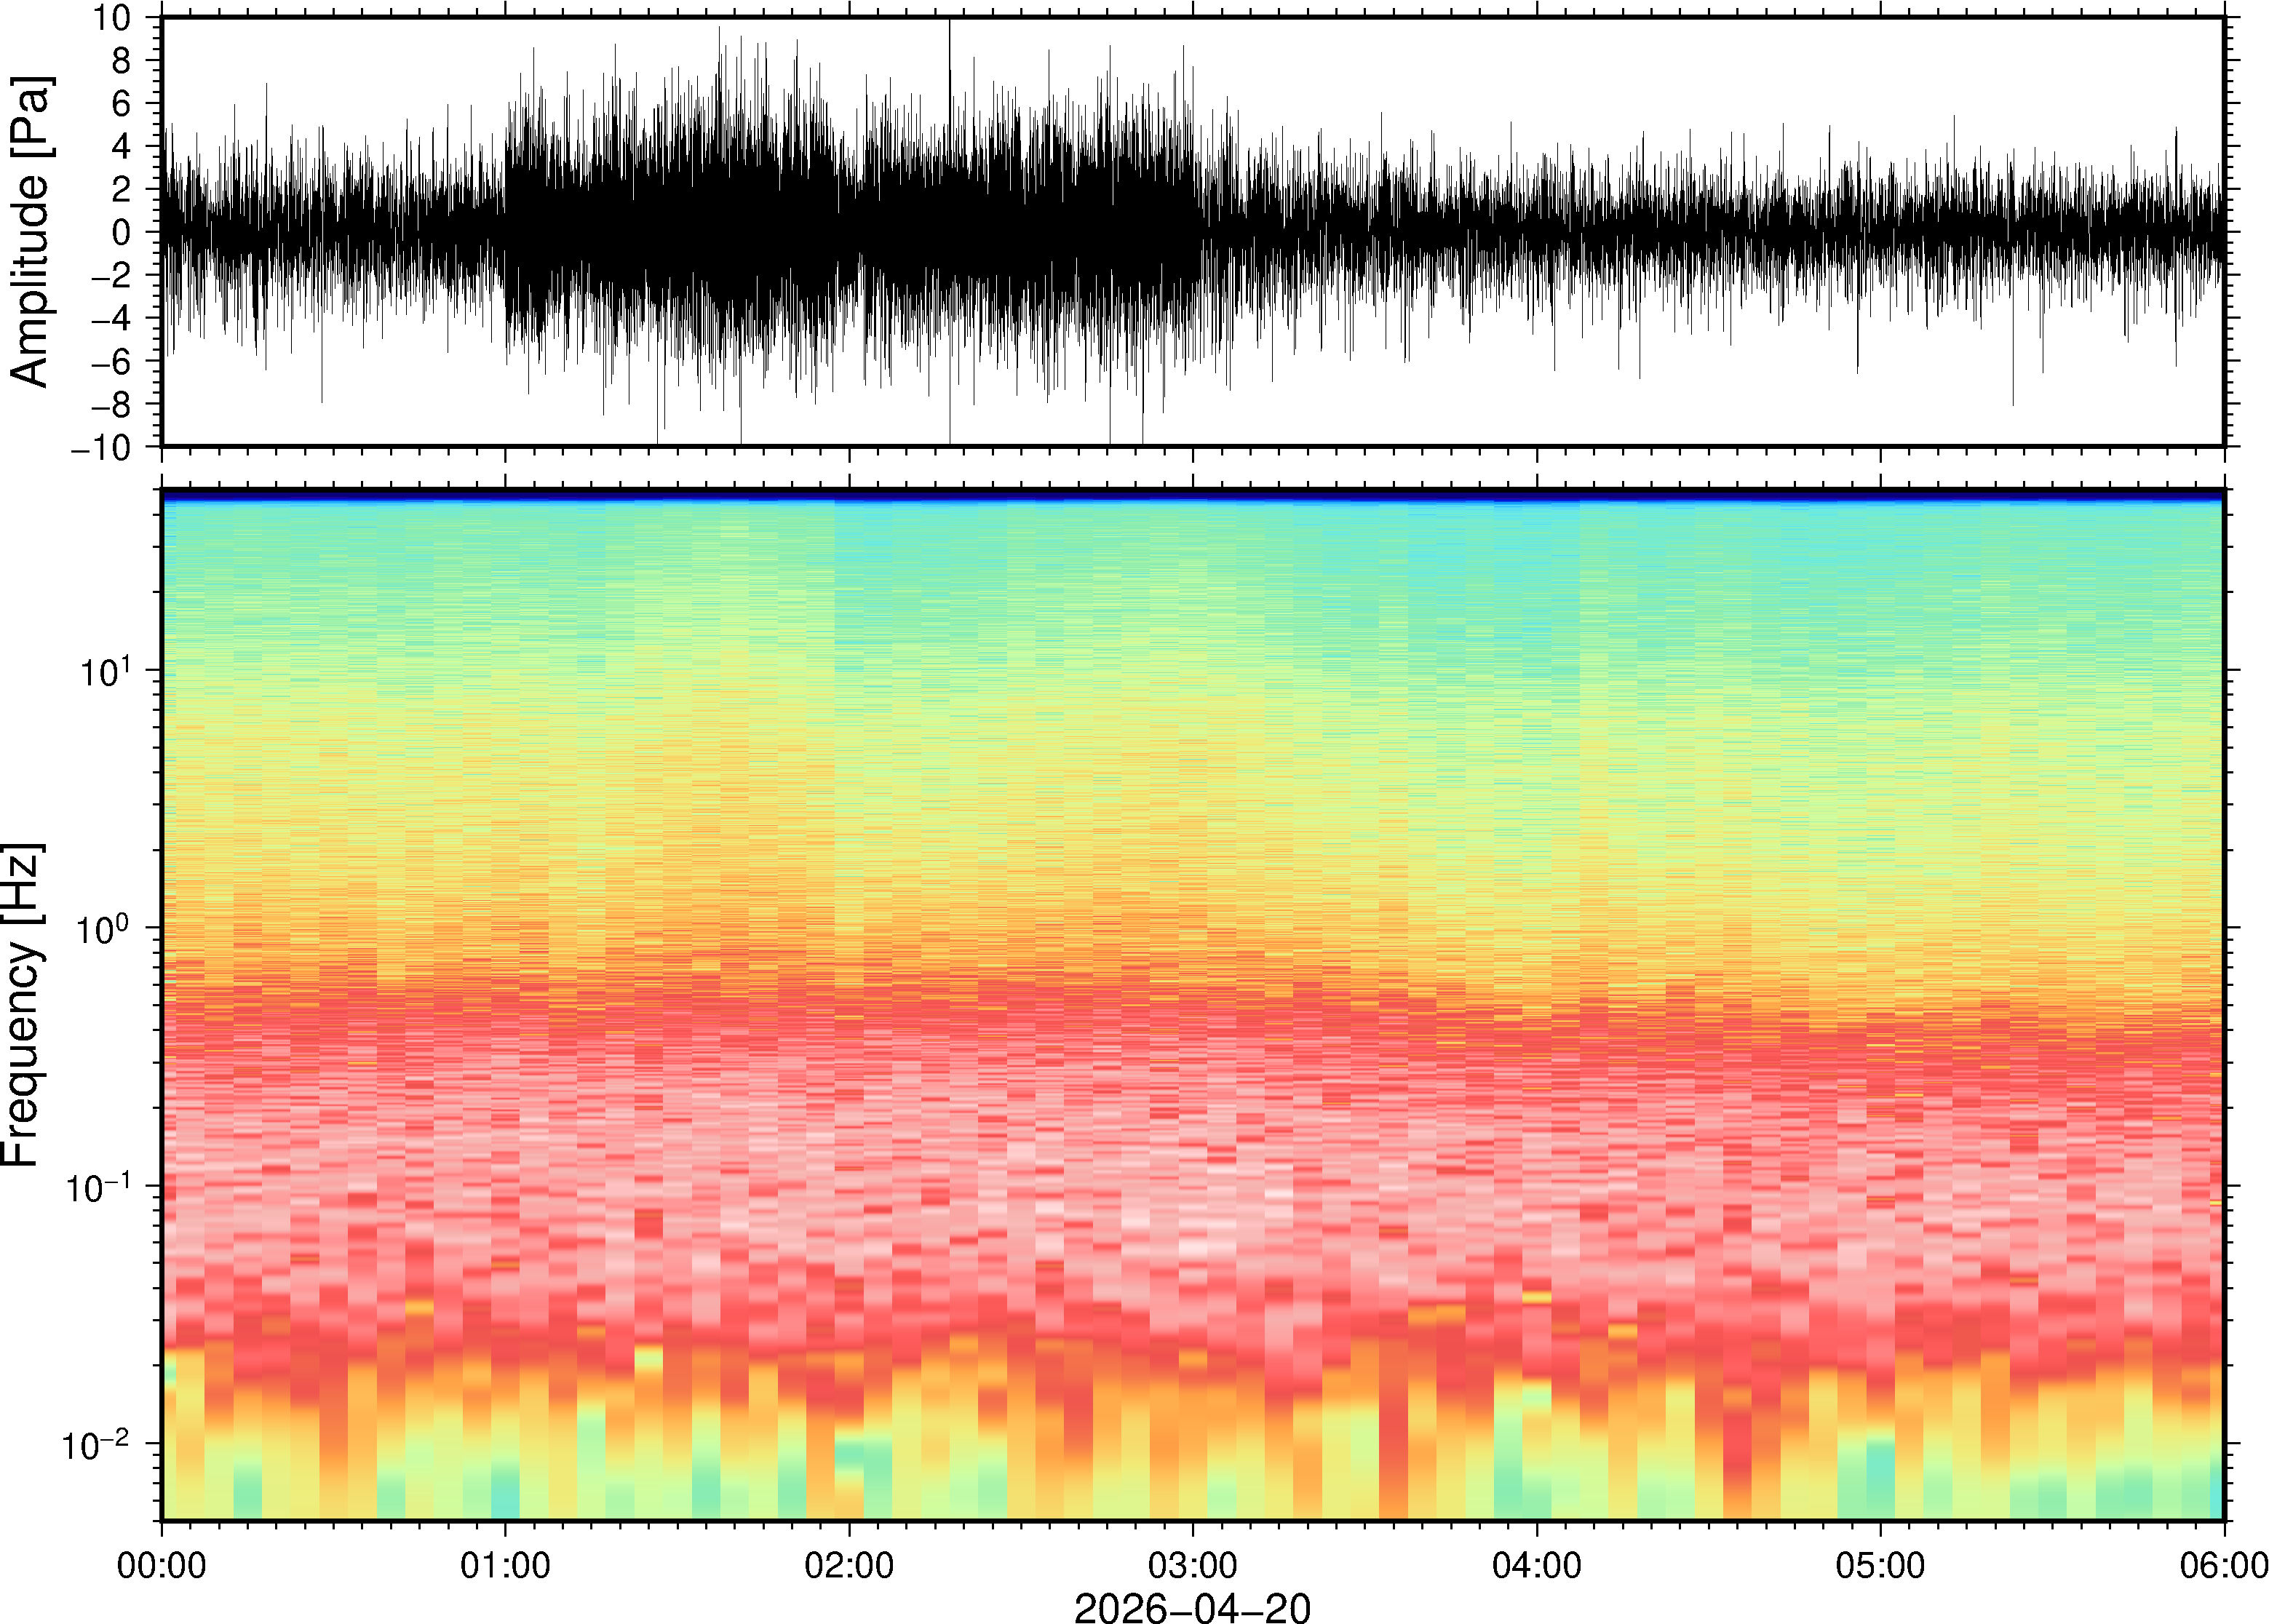Click the 04:00 time axis label
This screenshot has width=2269, height=1624.
[1536, 1565]
